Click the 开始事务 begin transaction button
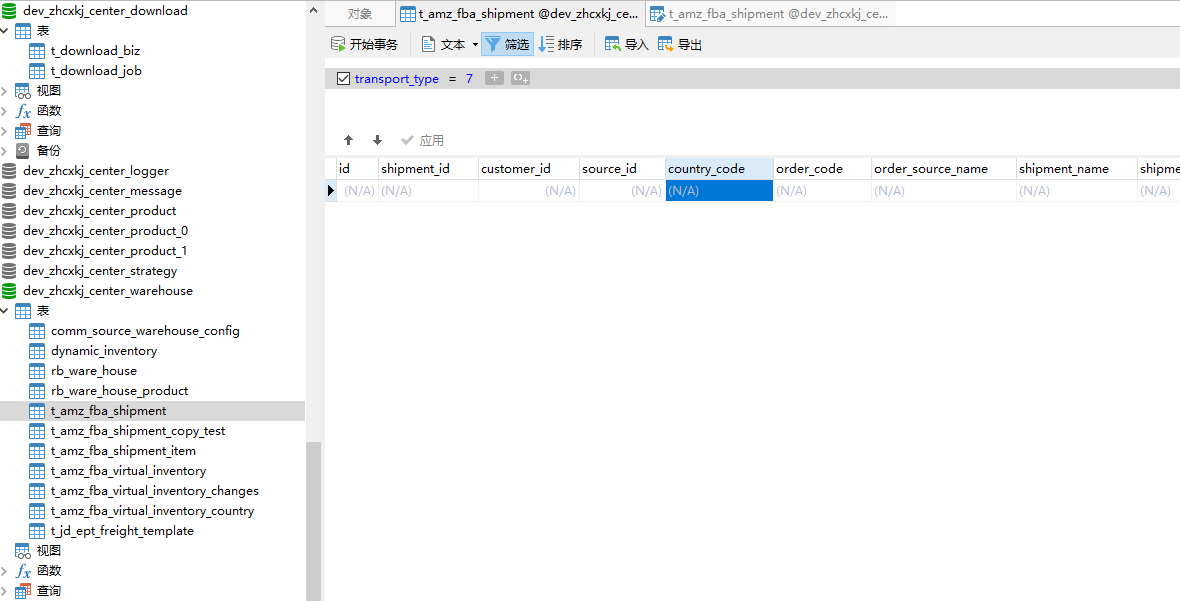Screen dimensions: 1180x601 tap(364, 44)
